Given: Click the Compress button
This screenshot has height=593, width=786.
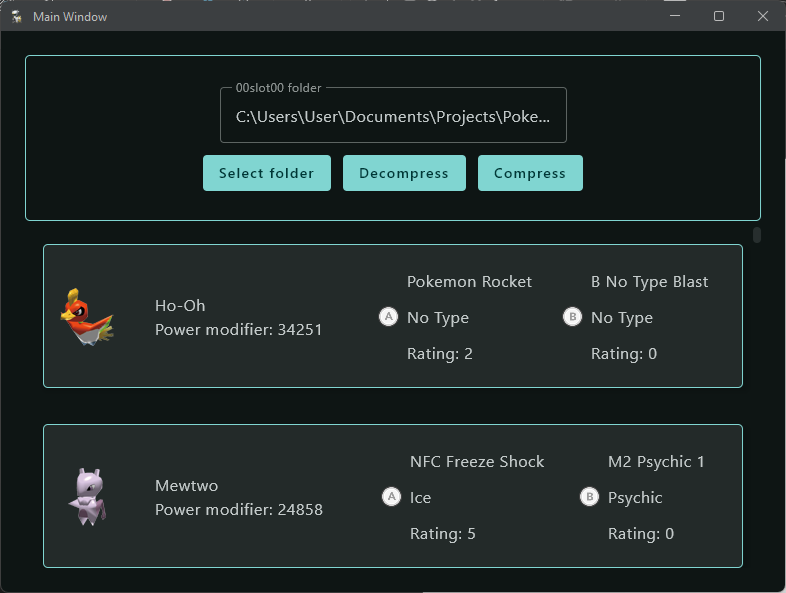Looking at the screenshot, I should pyautogui.click(x=530, y=173).
